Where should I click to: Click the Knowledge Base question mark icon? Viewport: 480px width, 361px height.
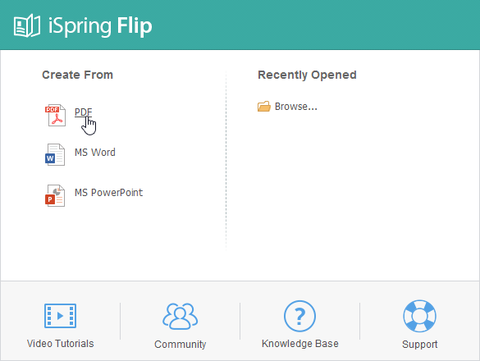click(x=300, y=316)
